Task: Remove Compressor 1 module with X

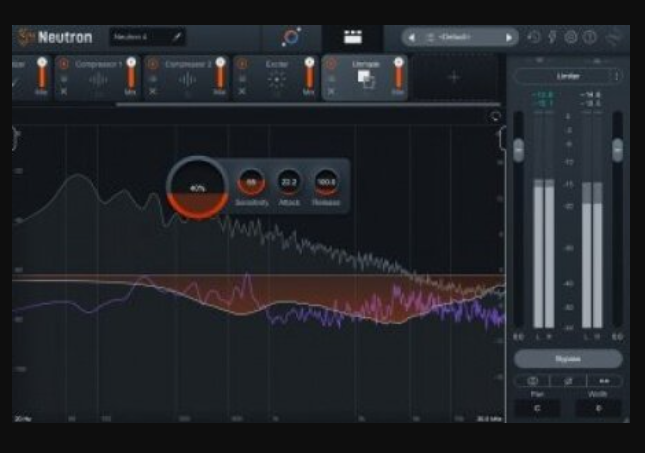Action: (64, 91)
